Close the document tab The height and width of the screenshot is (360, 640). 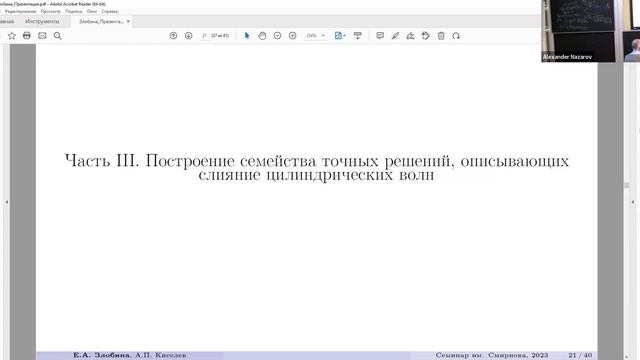(x=128, y=21)
